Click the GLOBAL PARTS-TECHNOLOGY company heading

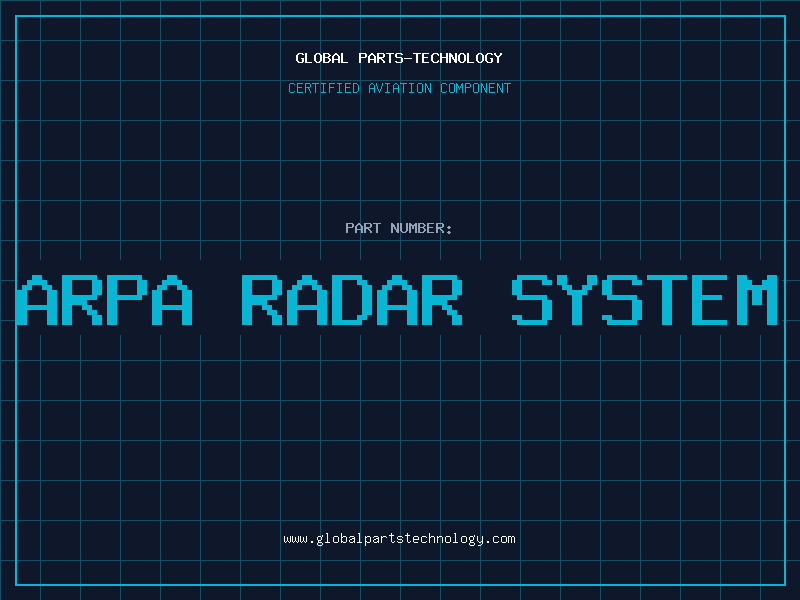[399, 58]
